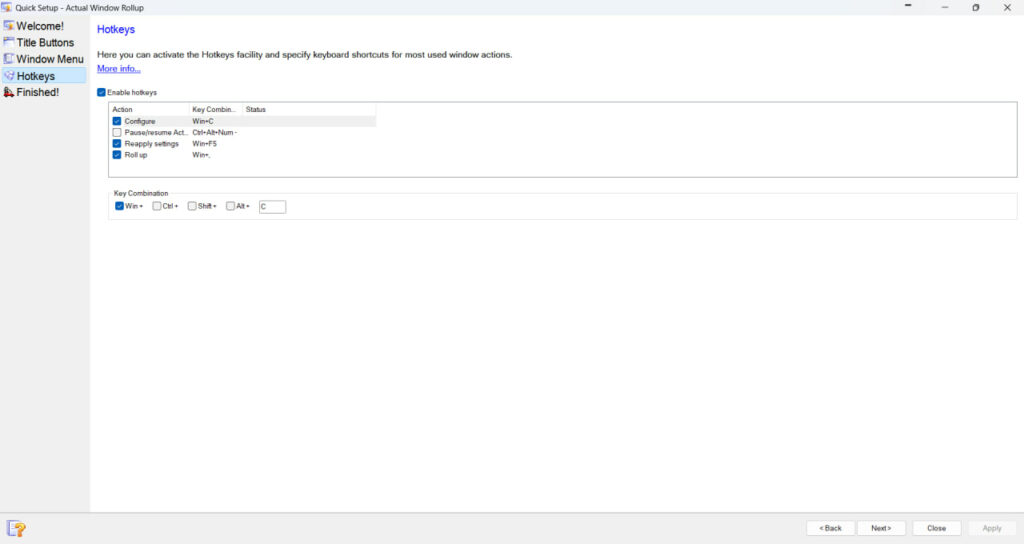Close the Quick Setup window using X
The width and height of the screenshot is (1024, 544).
tap(1007, 7)
